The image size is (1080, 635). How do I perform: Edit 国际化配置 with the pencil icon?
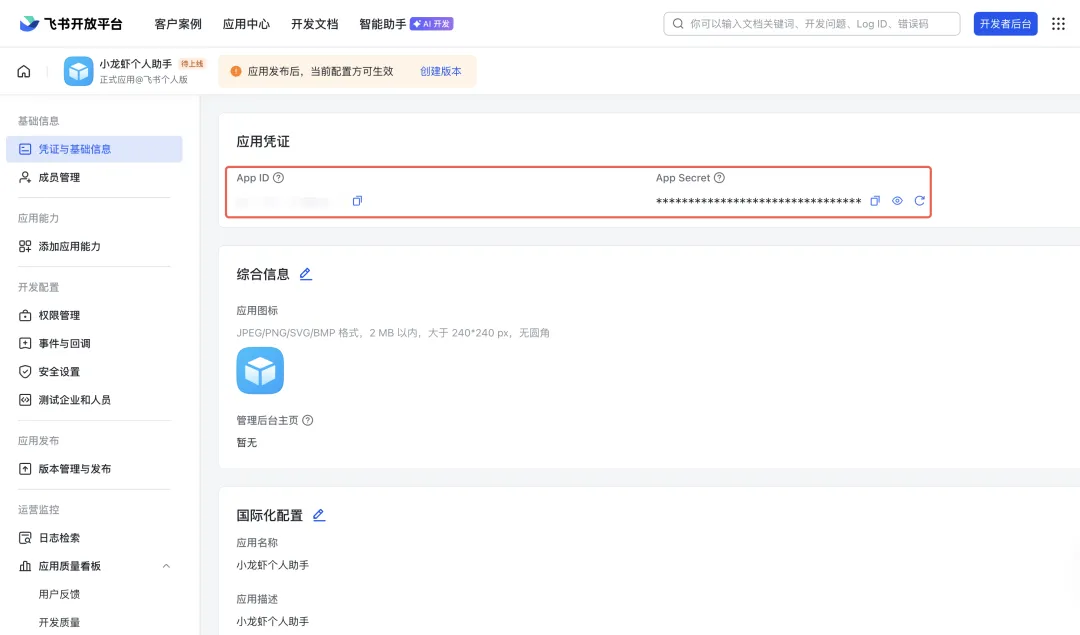tap(319, 515)
